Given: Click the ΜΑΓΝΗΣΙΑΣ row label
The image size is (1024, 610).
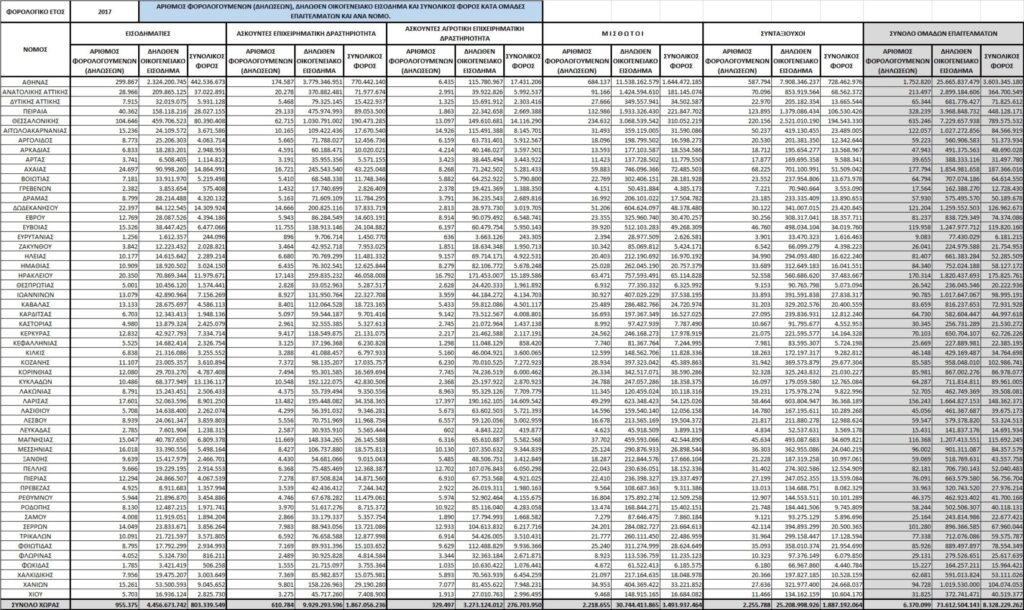Looking at the screenshot, I should click(35, 439).
